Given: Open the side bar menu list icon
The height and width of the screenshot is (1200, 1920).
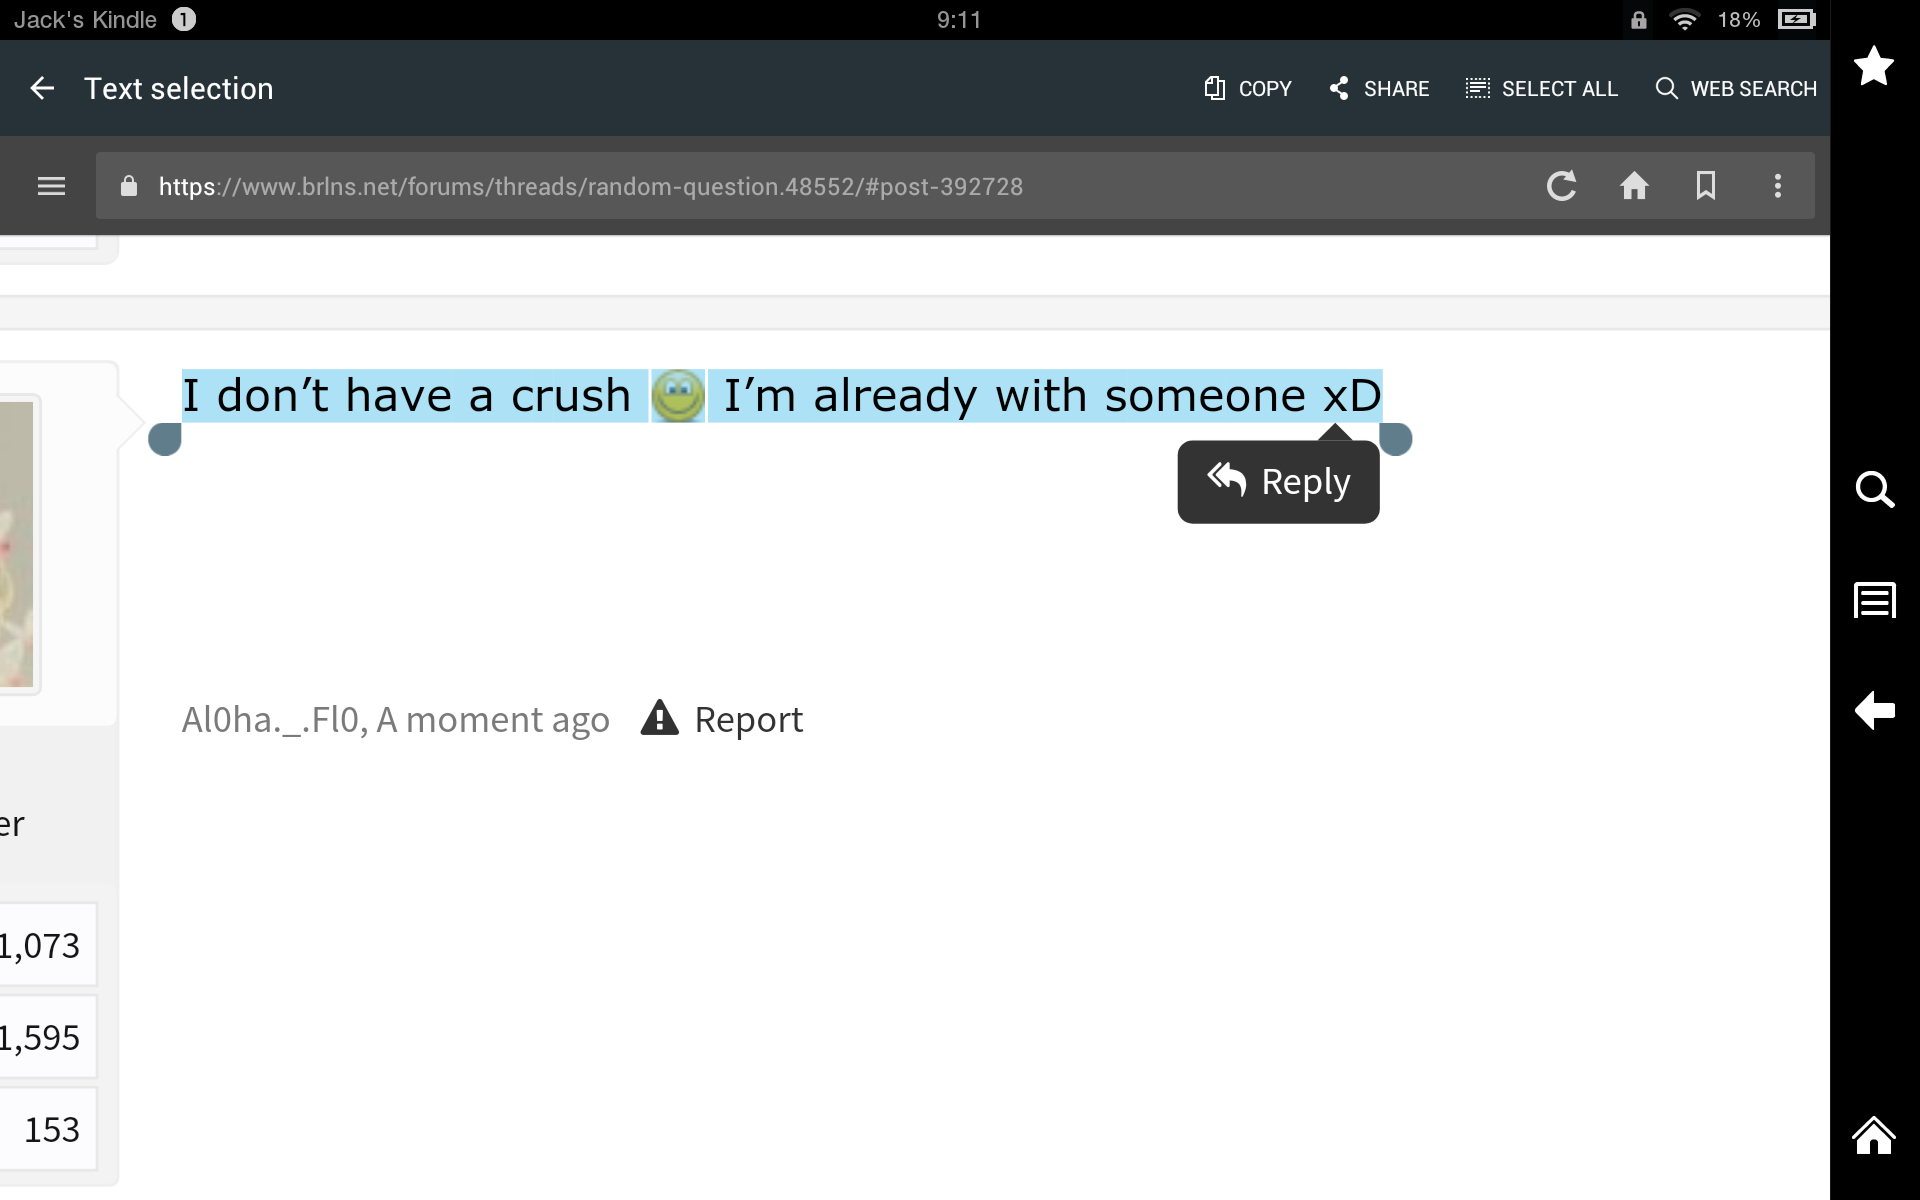Looking at the screenshot, I should 1875,600.
